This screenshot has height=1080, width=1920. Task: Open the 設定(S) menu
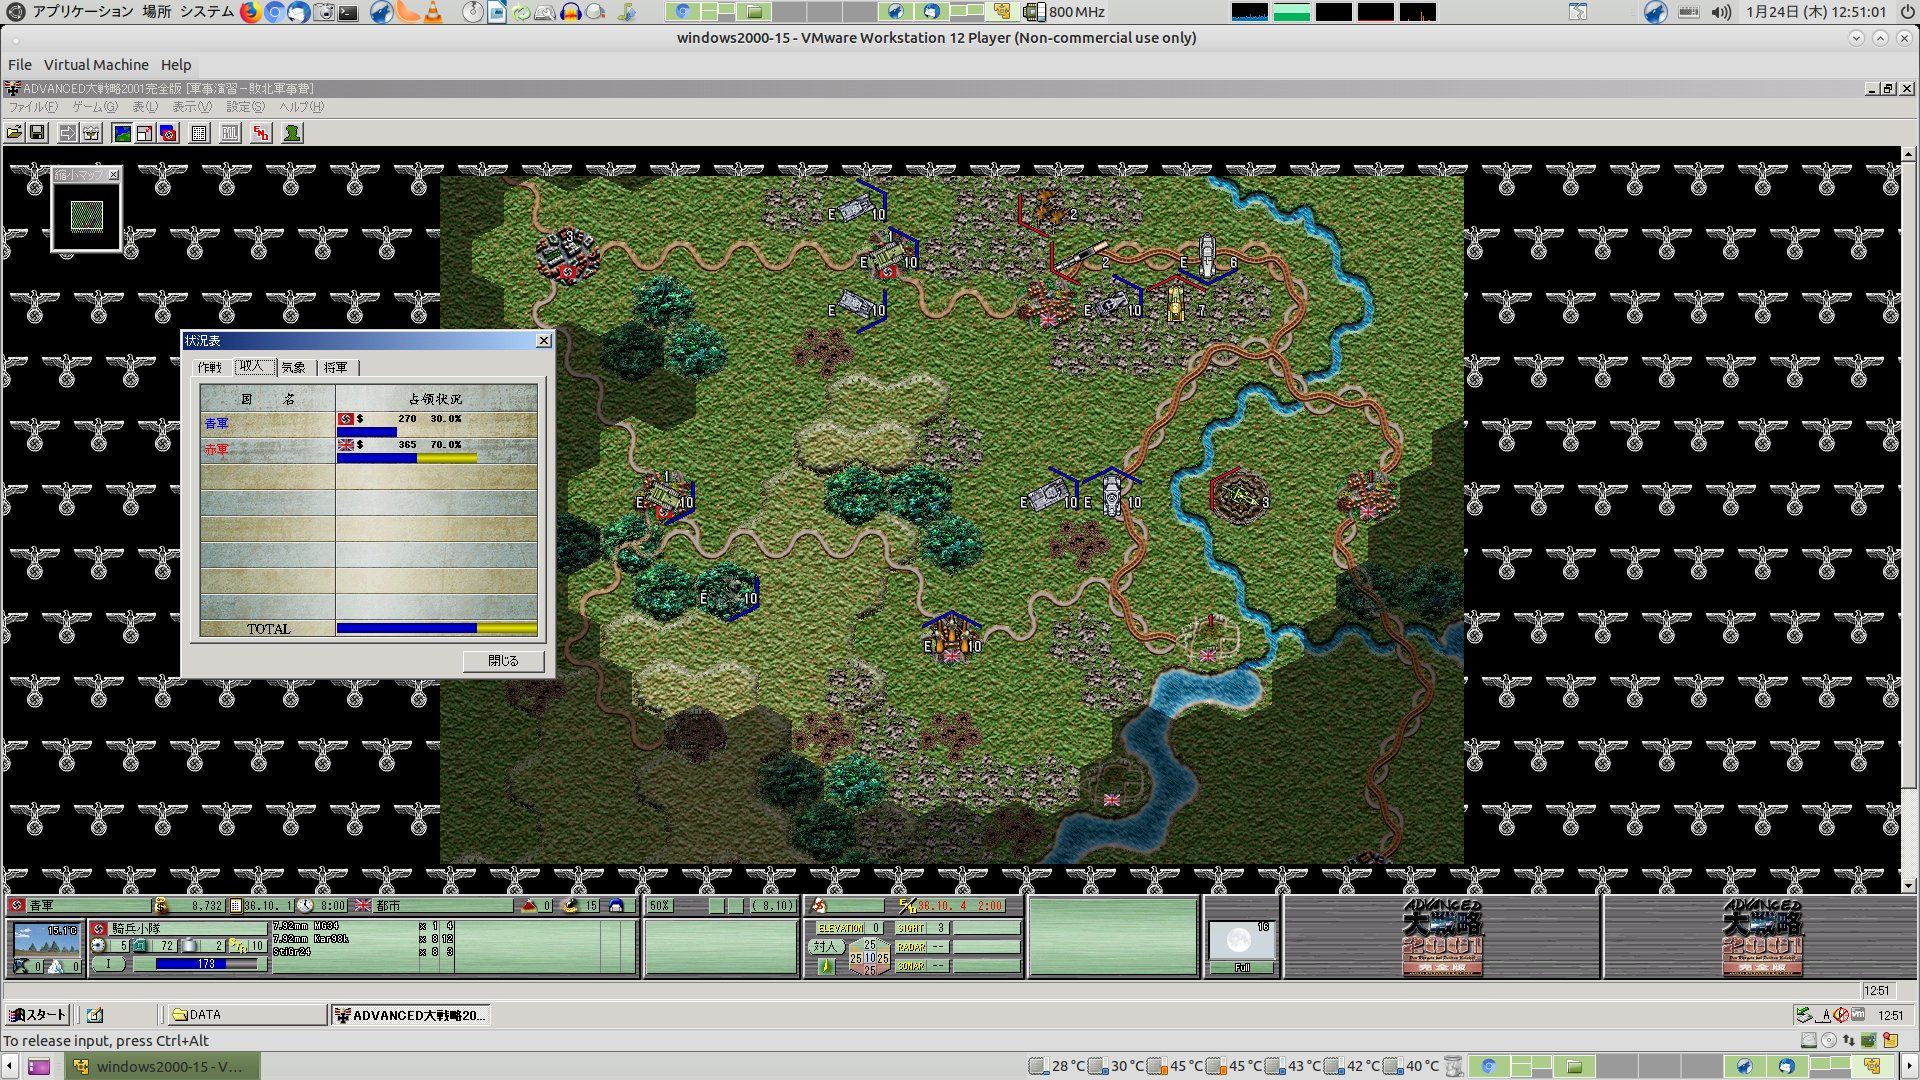point(245,107)
